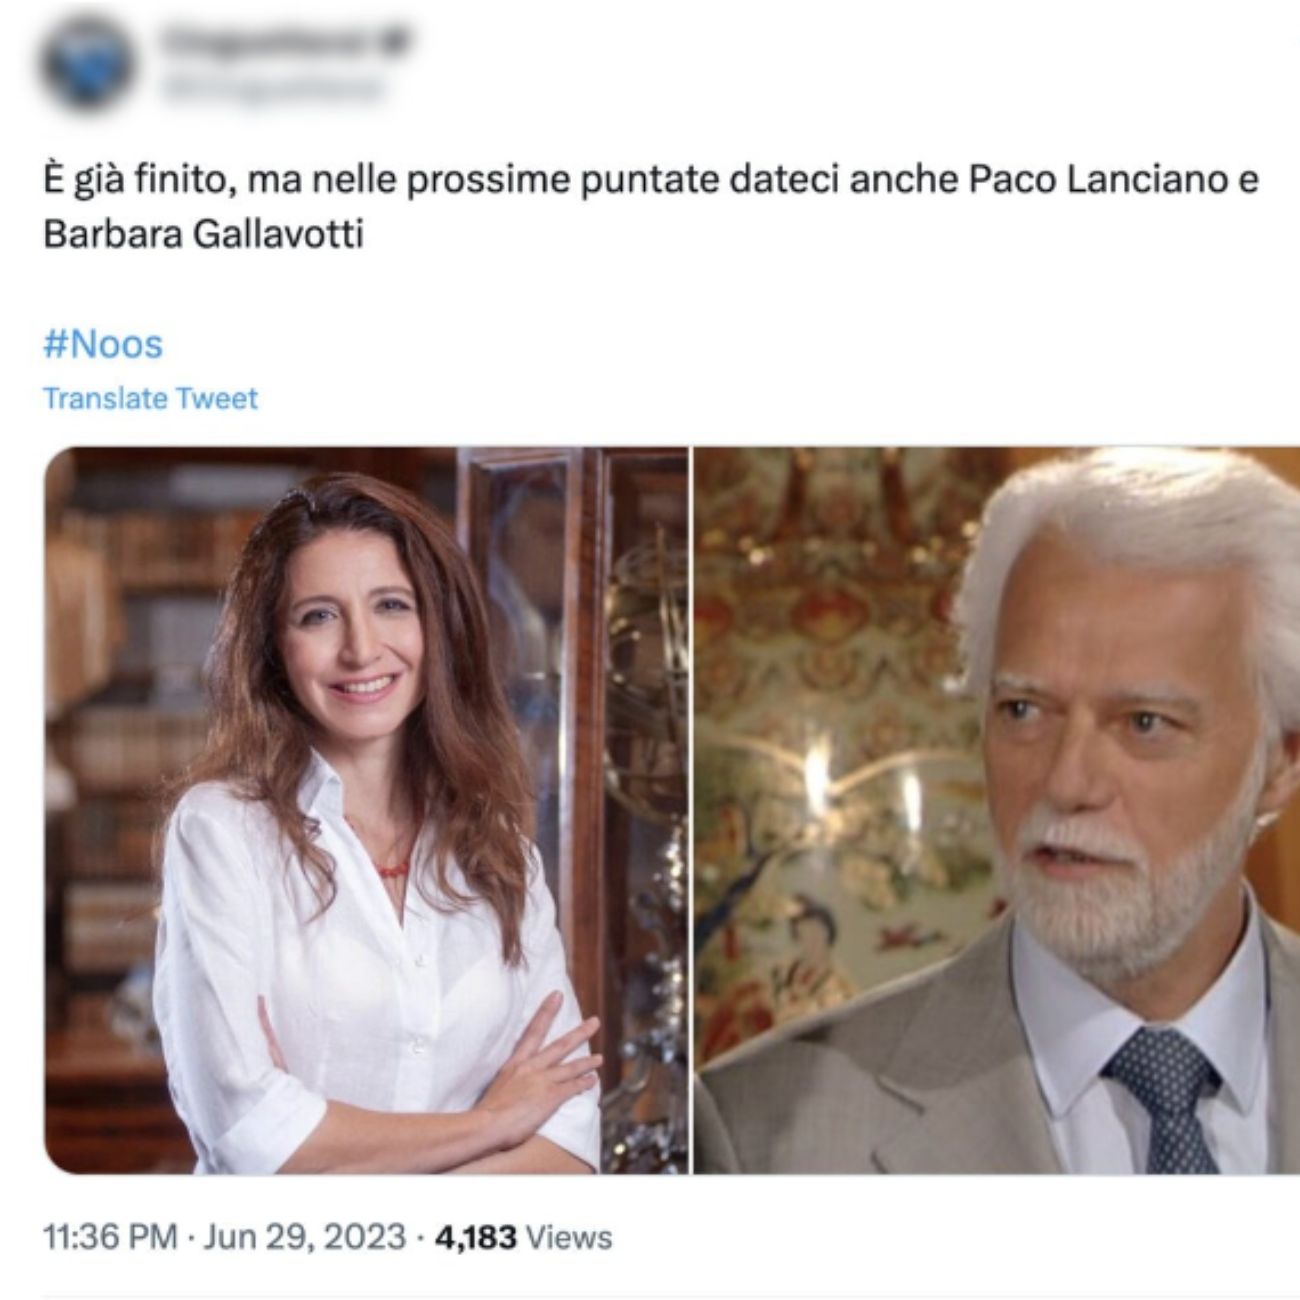
Task: Click the Jun 29, 2023 date
Action: (x=305, y=1237)
